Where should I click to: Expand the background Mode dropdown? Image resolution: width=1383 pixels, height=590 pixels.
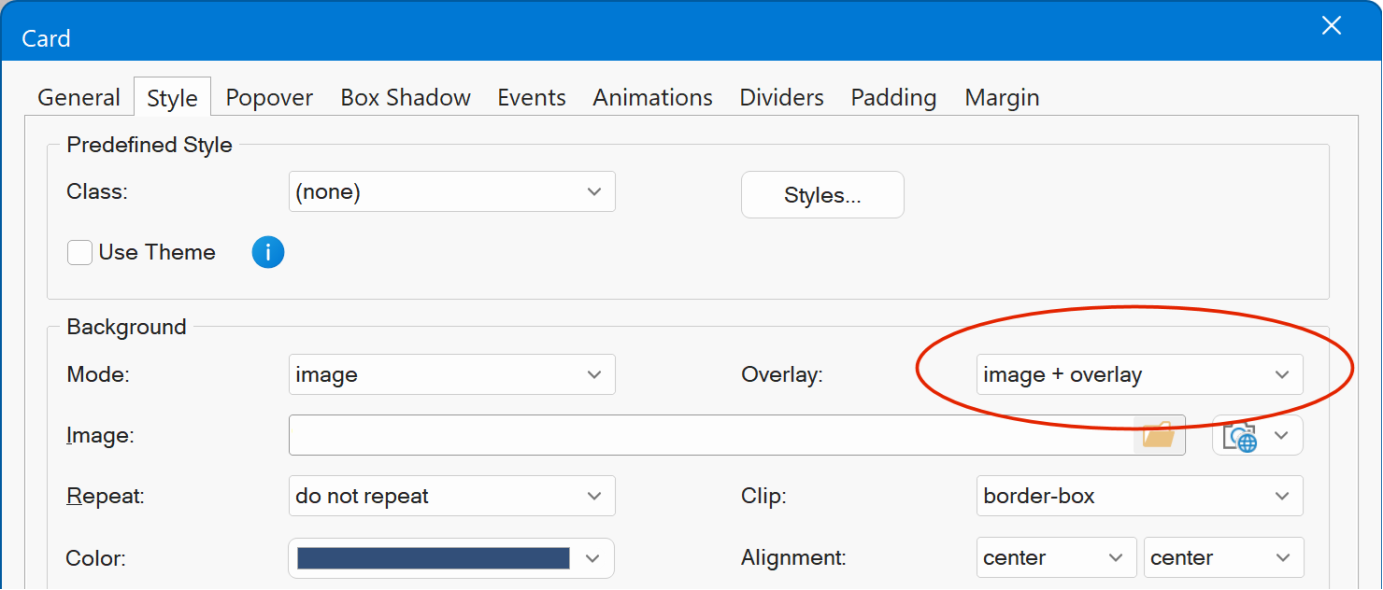pyautogui.click(x=451, y=375)
